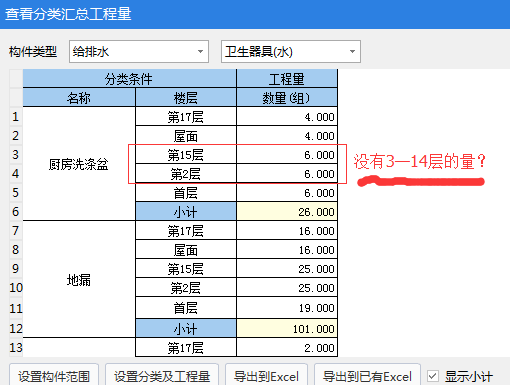
Task: Click the 4.000 value in row 2
Action: (287, 136)
